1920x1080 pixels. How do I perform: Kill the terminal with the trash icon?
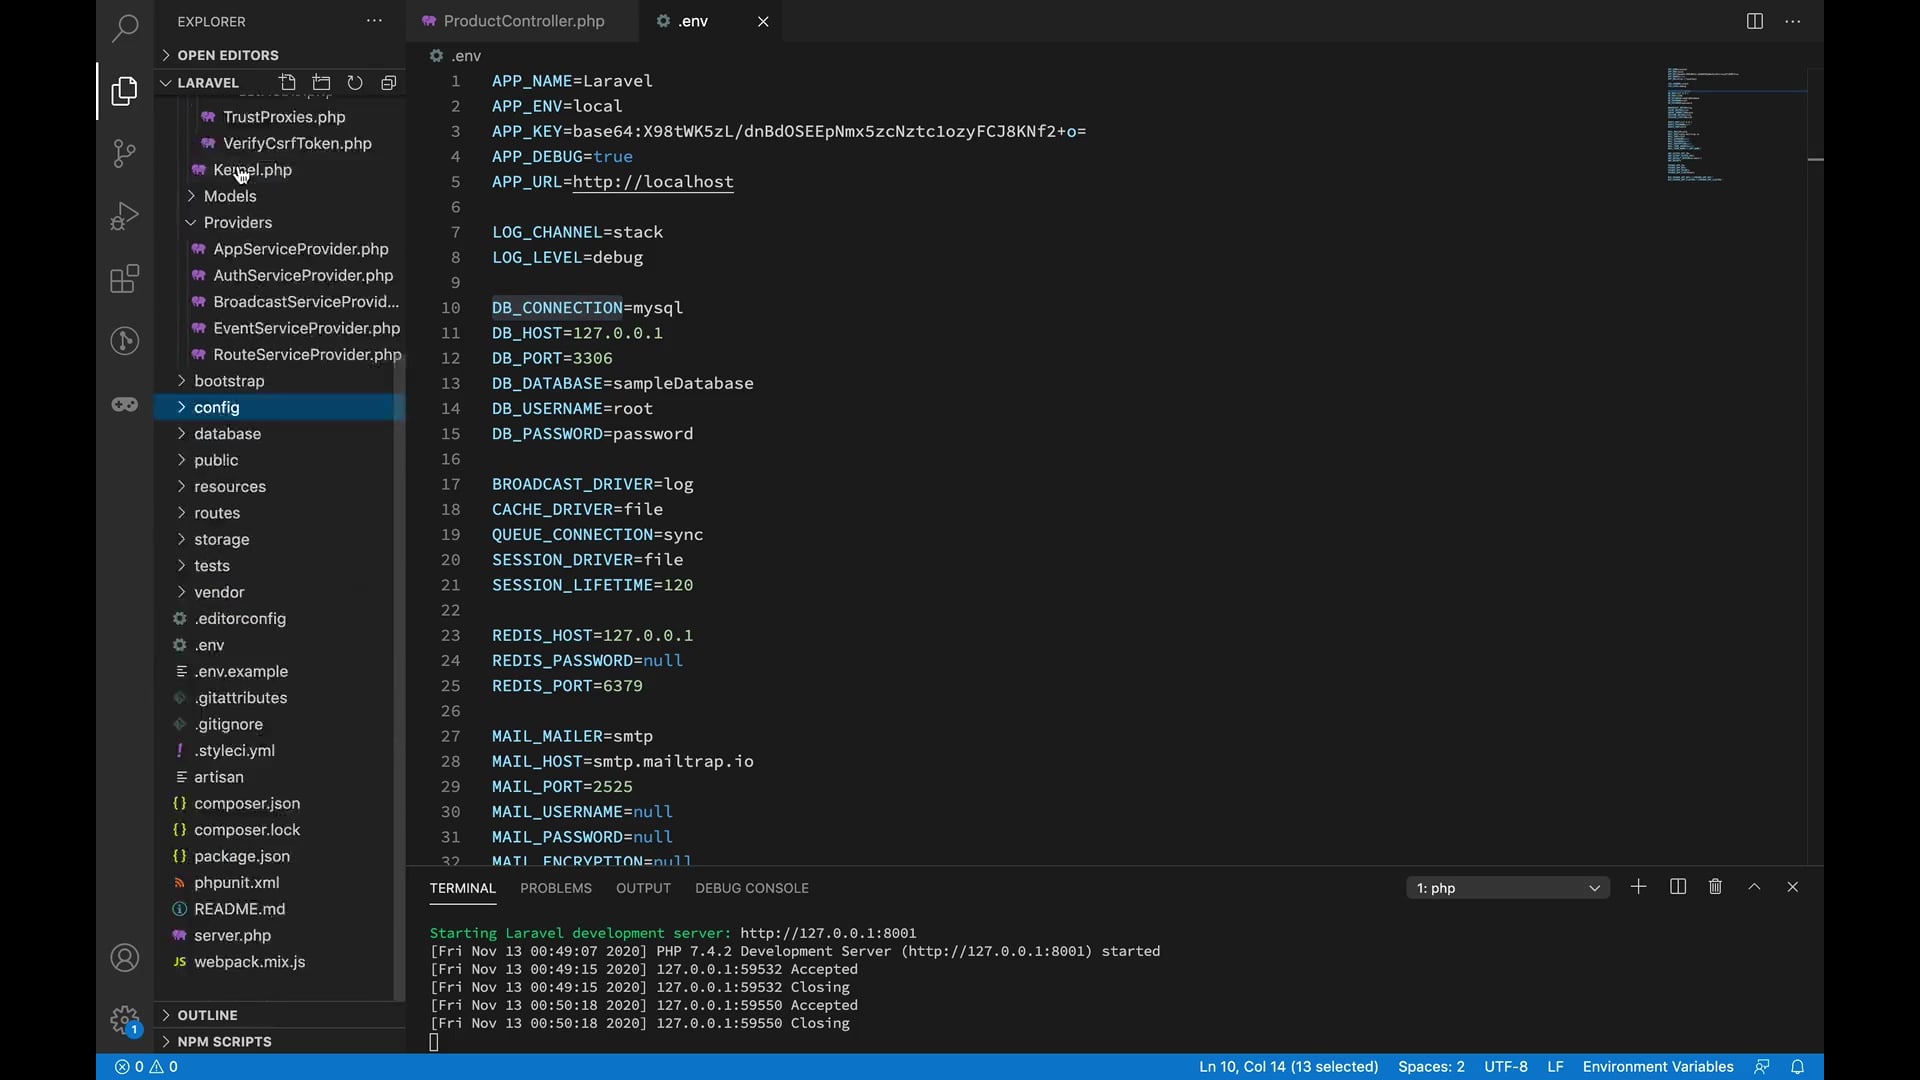click(x=1715, y=887)
